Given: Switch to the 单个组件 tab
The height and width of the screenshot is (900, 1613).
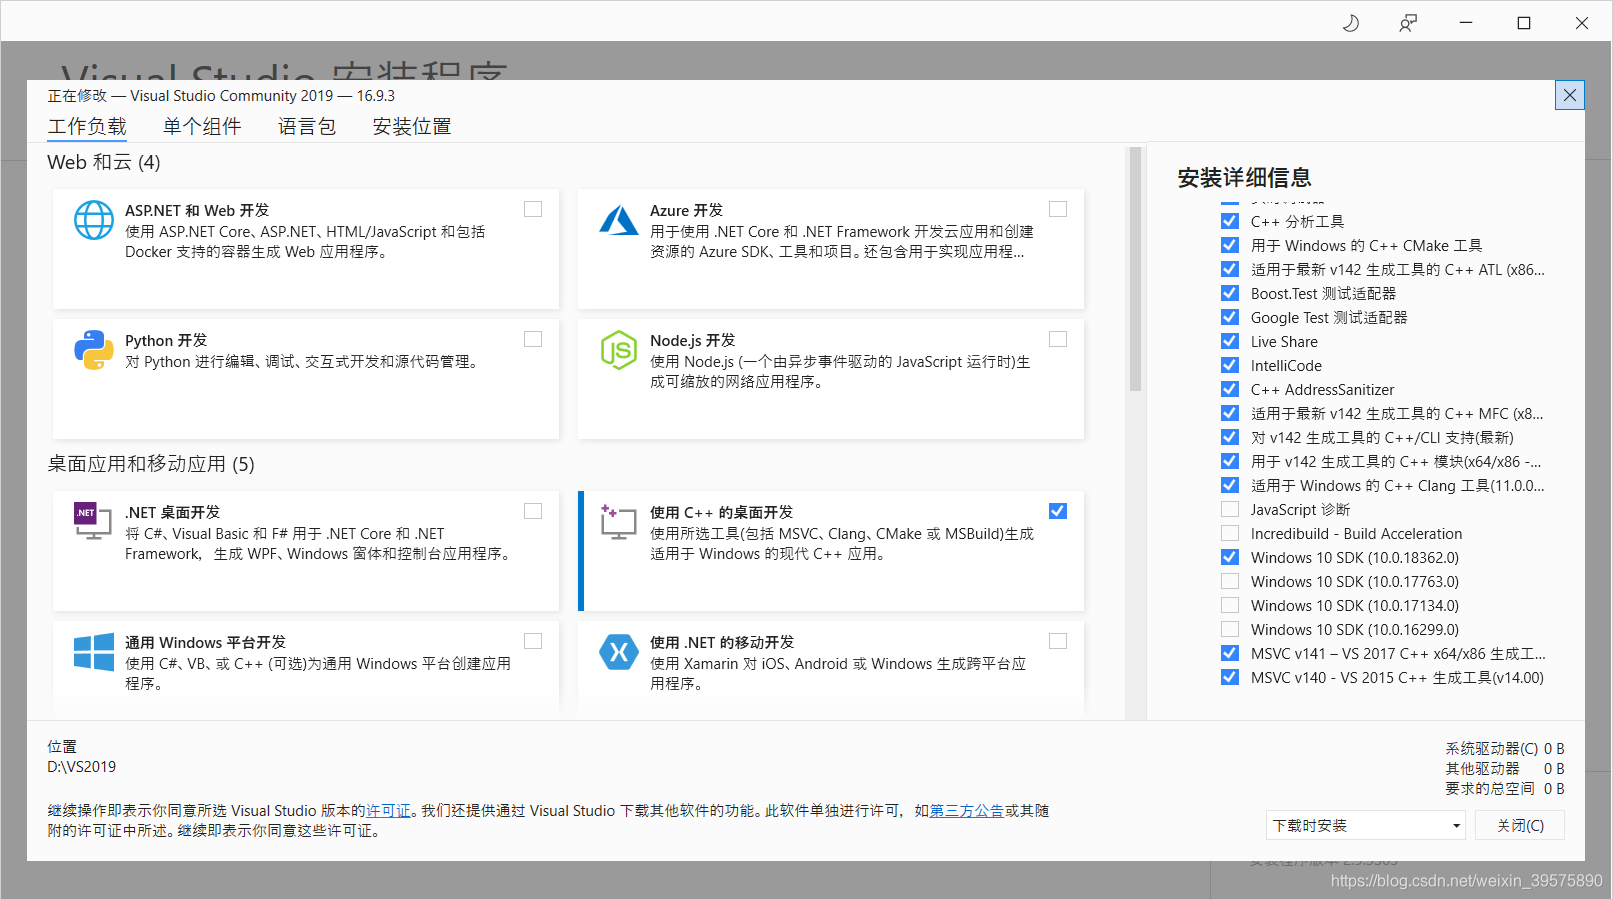Looking at the screenshot, I should (202, 126).
